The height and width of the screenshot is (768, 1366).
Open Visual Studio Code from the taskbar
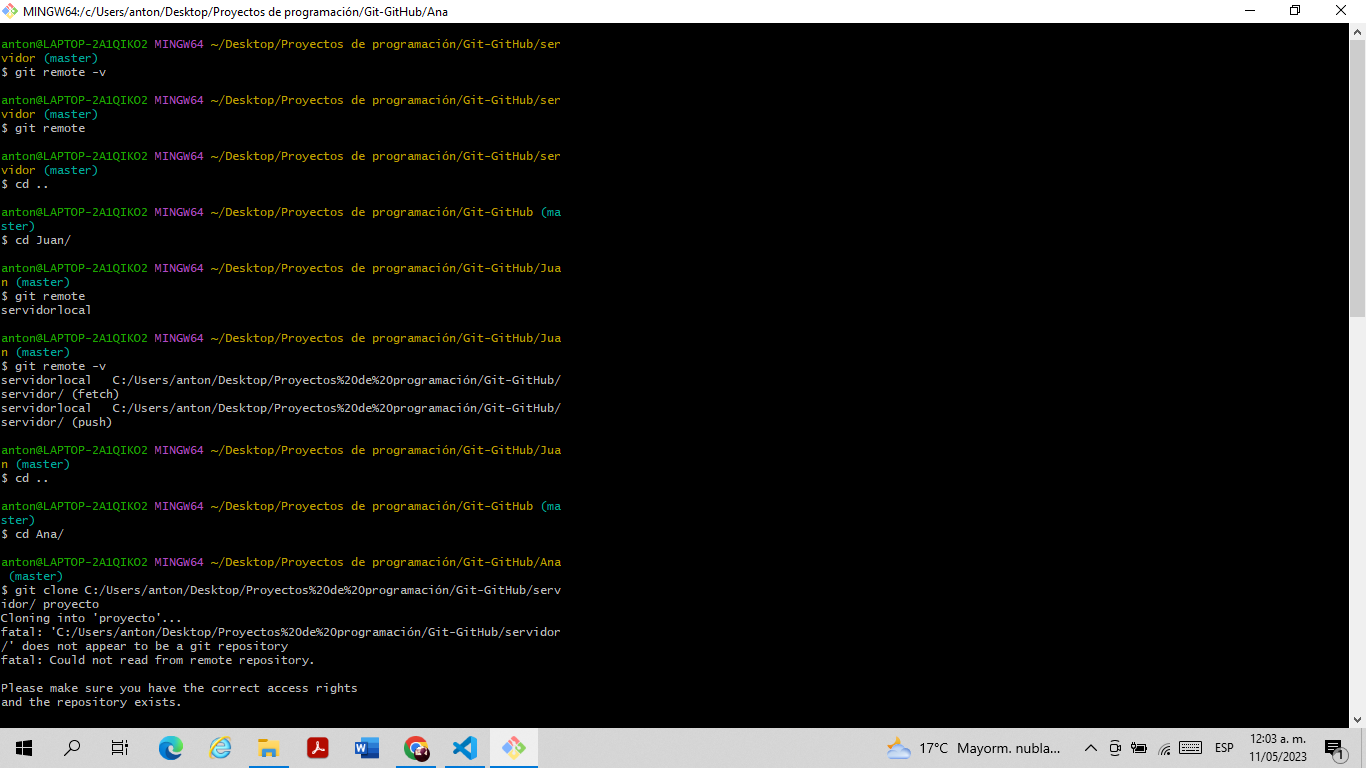[x=465, y=748]
